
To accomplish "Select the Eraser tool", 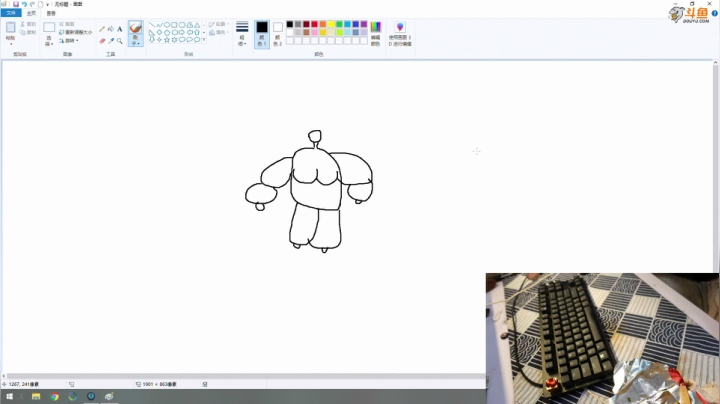I will click(102, 41).
